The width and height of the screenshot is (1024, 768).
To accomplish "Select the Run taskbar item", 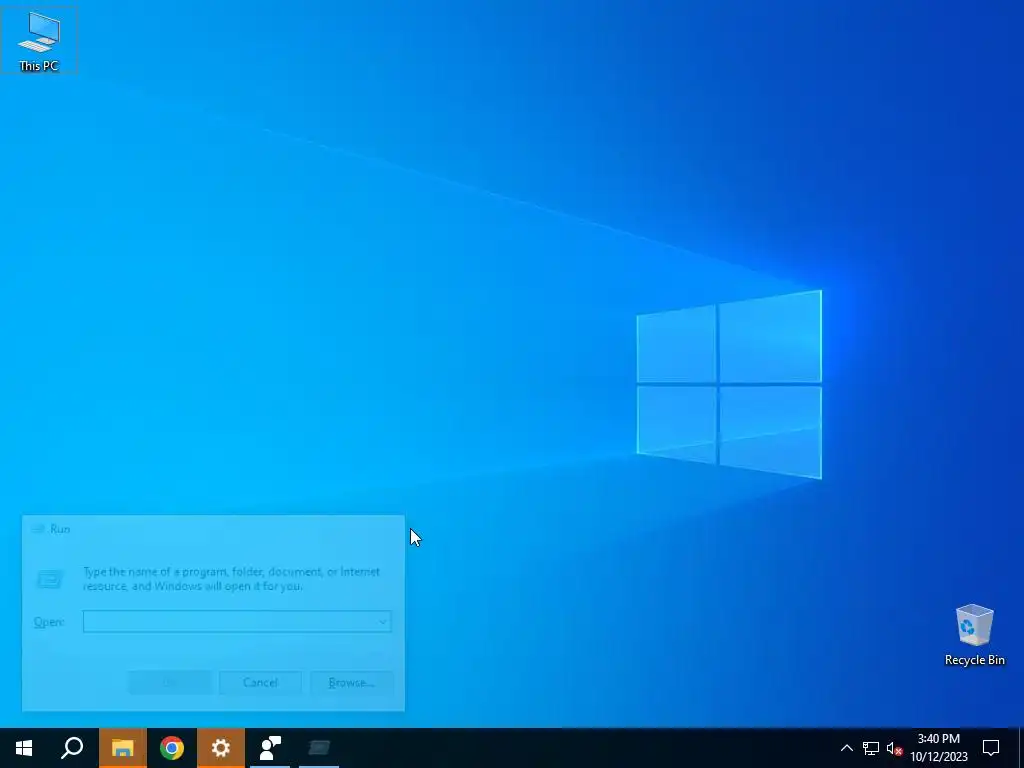I will pos(319,748).
